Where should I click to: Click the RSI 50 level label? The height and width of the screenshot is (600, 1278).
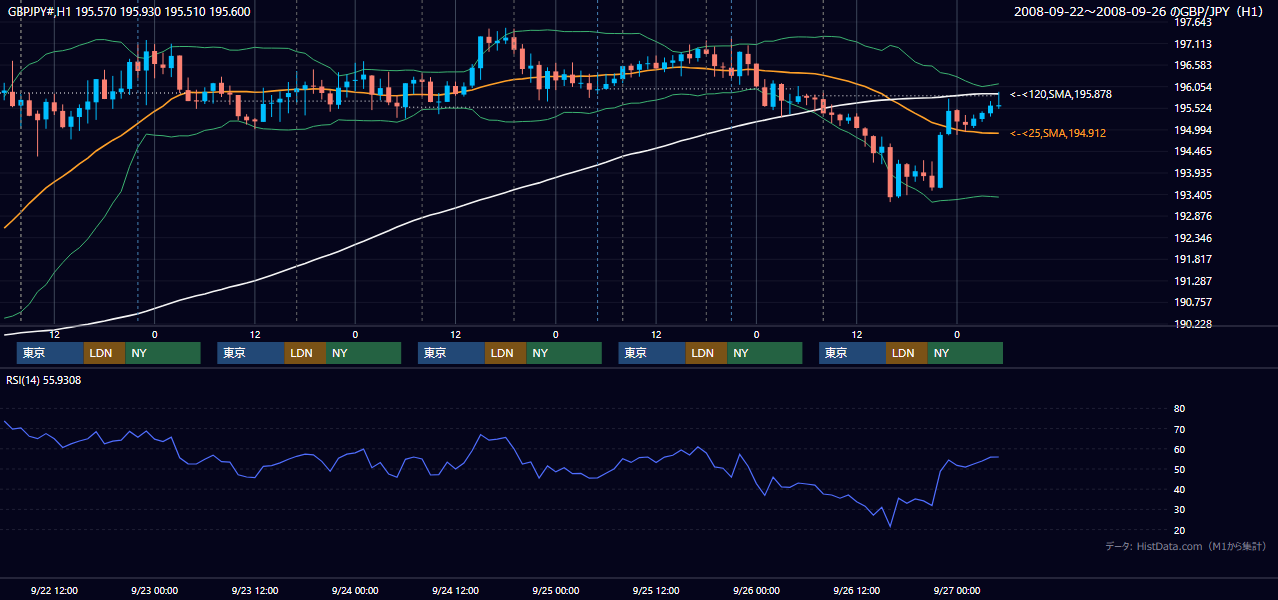[1179, 469]
